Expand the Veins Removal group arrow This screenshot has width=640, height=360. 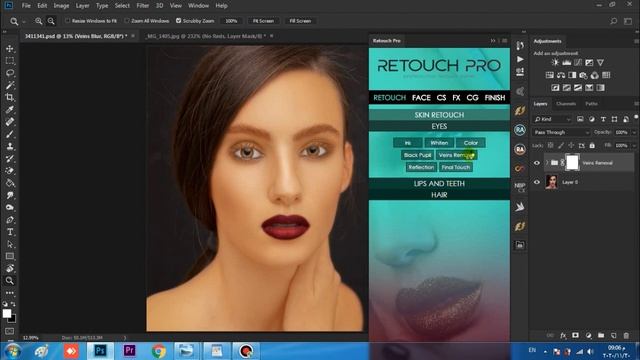pos(547,163)
